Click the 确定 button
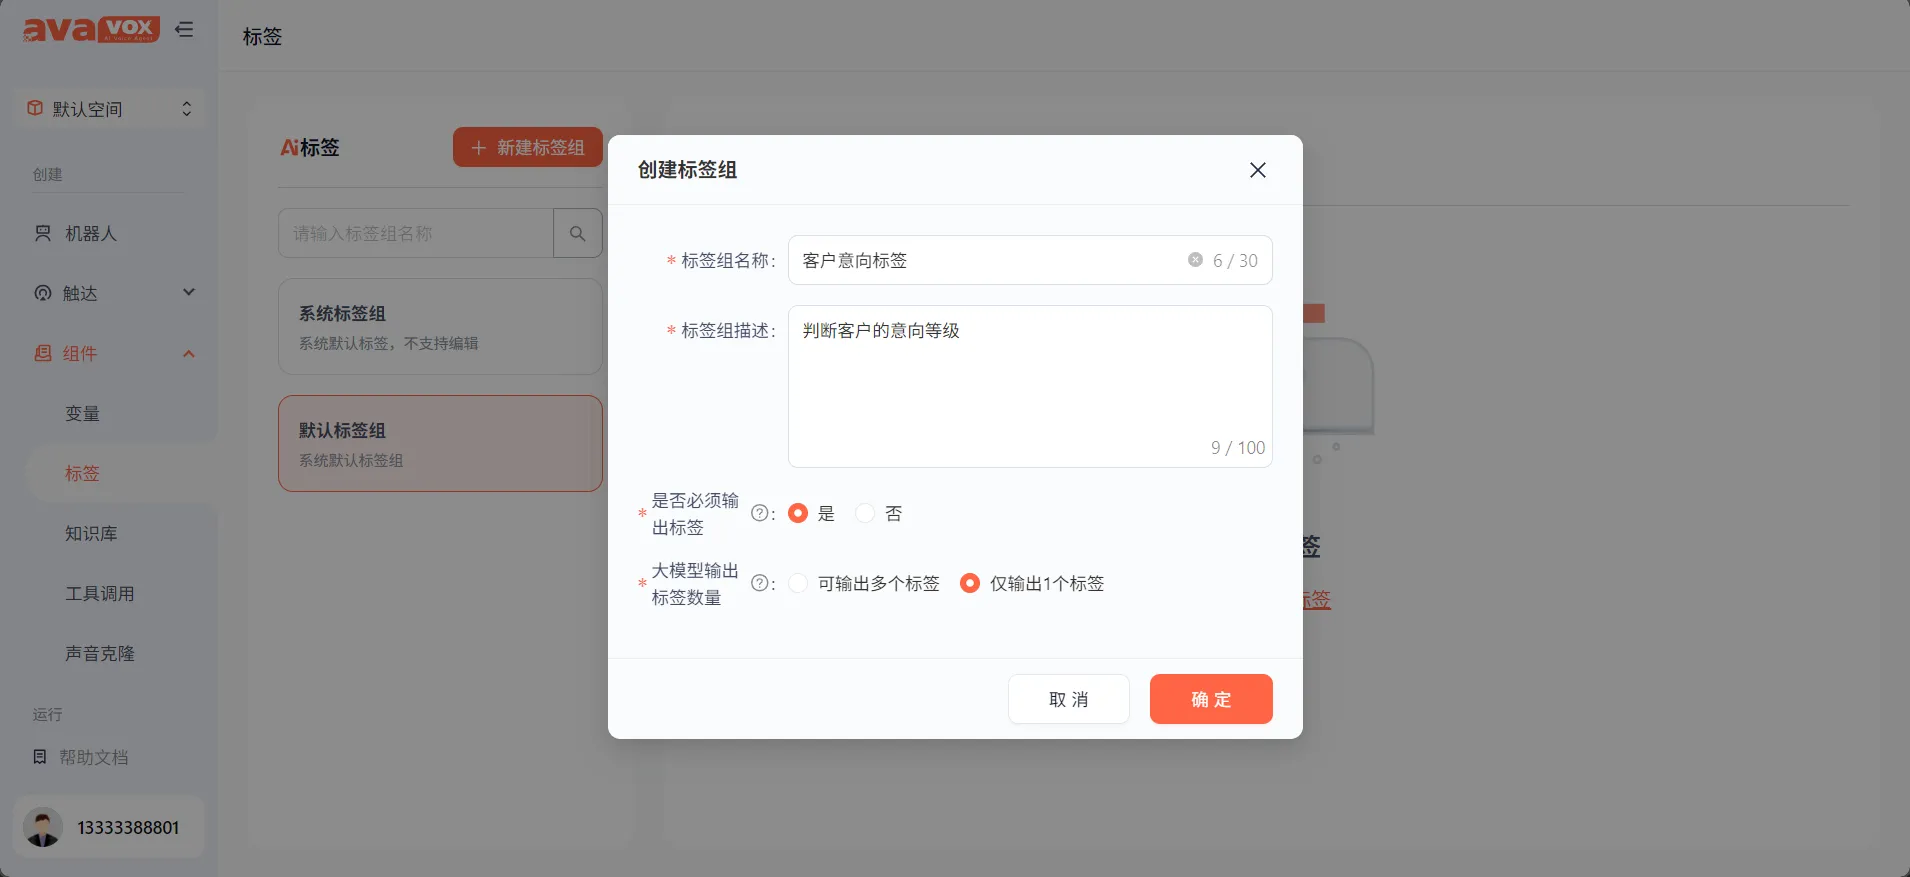The width and height of the screenshot is (1910, 877). [x=1210, y=699]
